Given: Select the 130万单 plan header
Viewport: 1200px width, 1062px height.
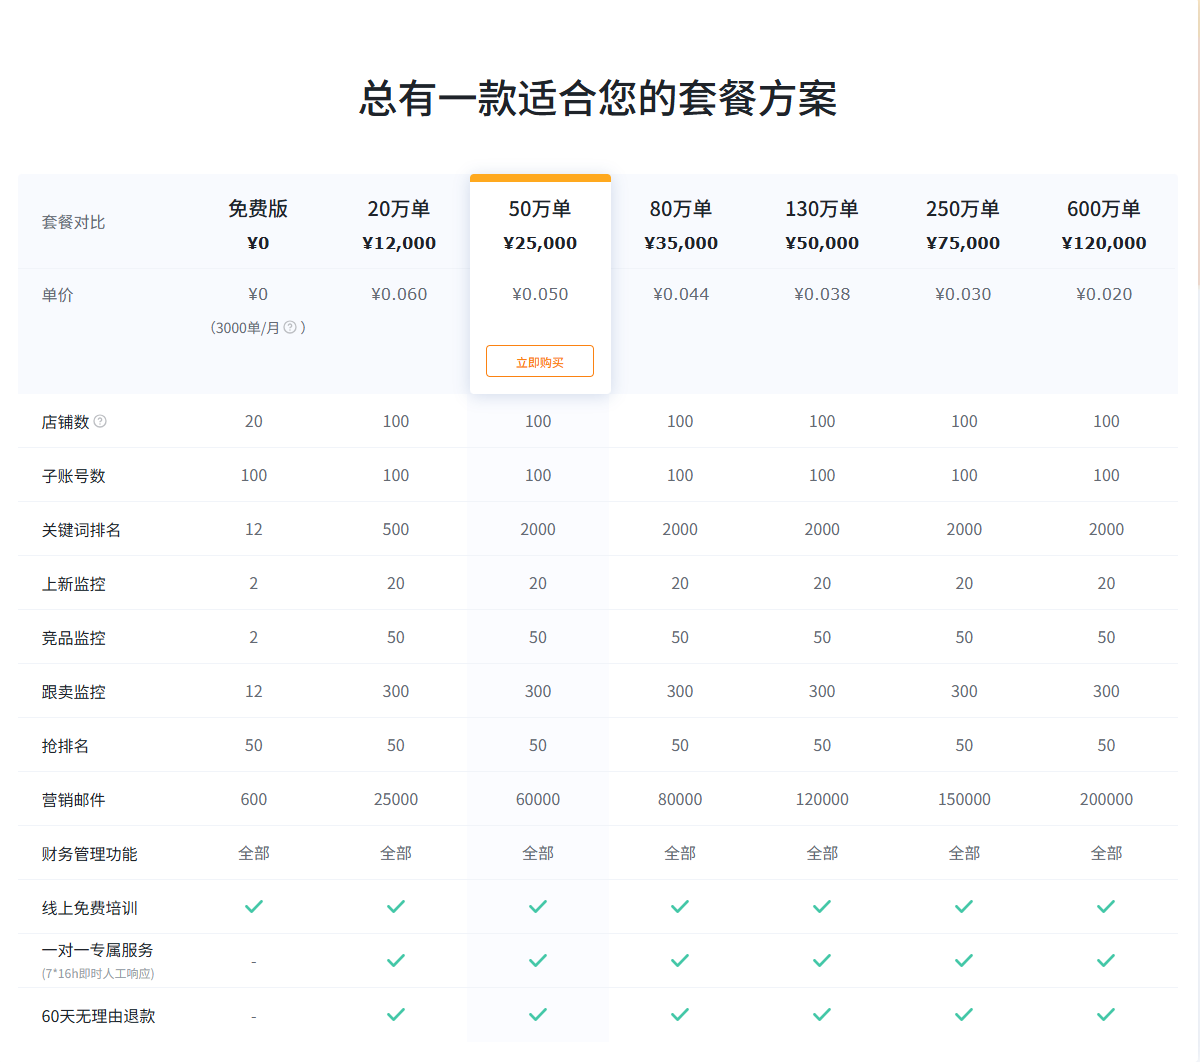Looking at the screenshot, I should (822, 208).
